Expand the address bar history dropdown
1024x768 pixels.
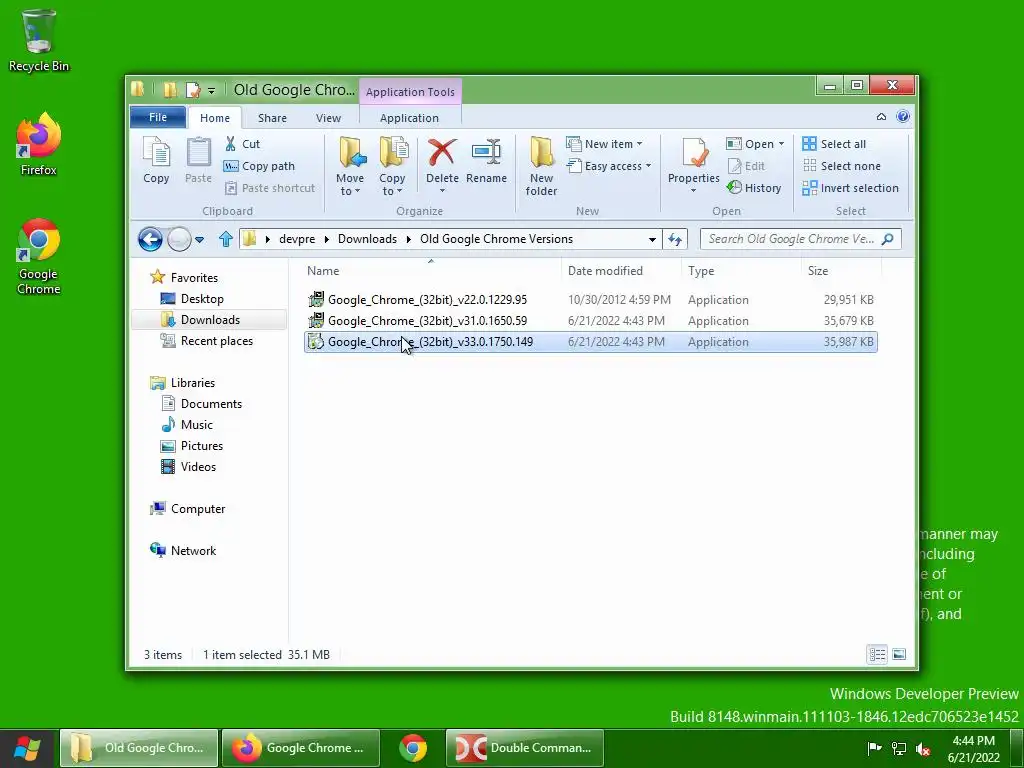(x=652, y=240)
